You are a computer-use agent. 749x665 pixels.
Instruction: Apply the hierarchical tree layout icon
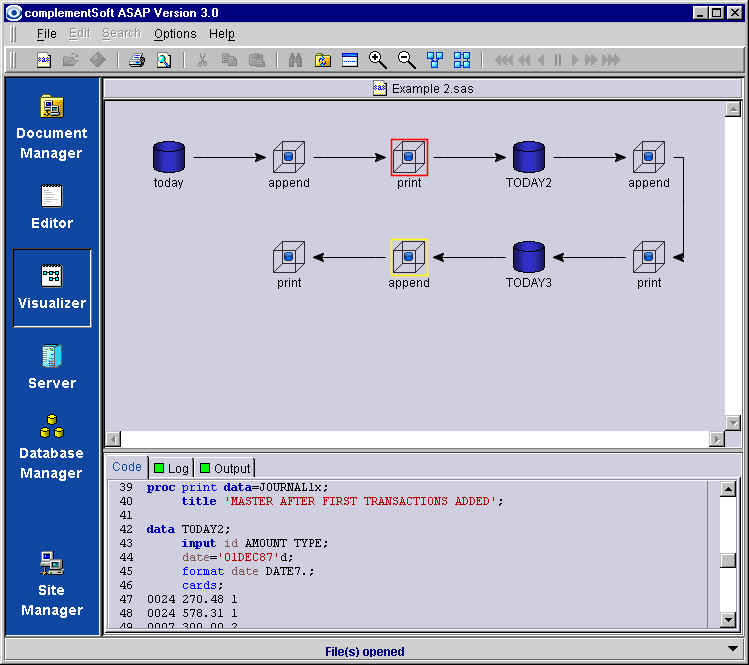click(435, 60)
